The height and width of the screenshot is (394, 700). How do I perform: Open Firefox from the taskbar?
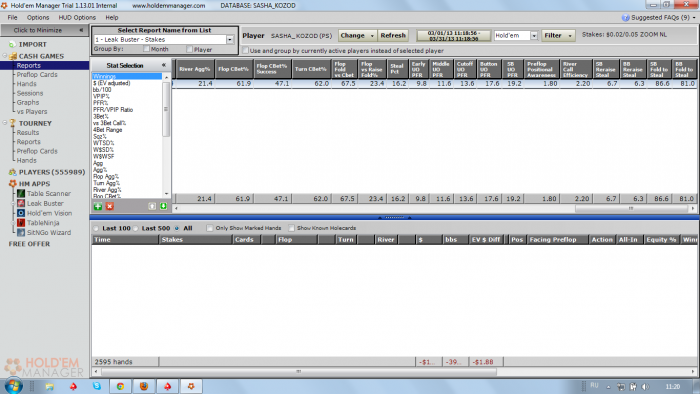[x=144, y=386]
